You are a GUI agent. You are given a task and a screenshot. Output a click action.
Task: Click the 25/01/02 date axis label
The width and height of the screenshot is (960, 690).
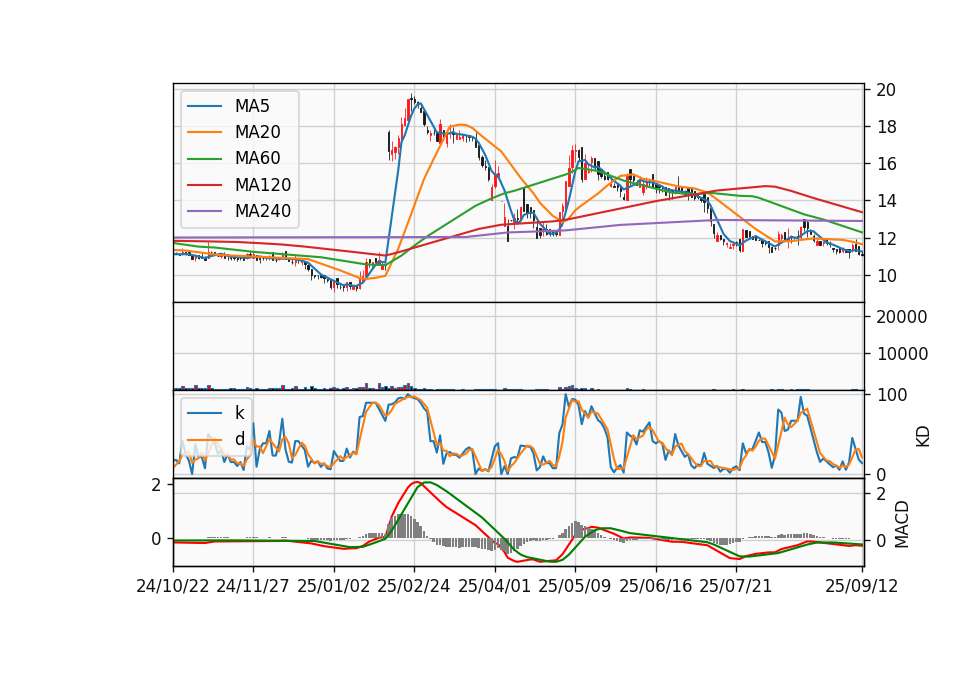point(334,586)
